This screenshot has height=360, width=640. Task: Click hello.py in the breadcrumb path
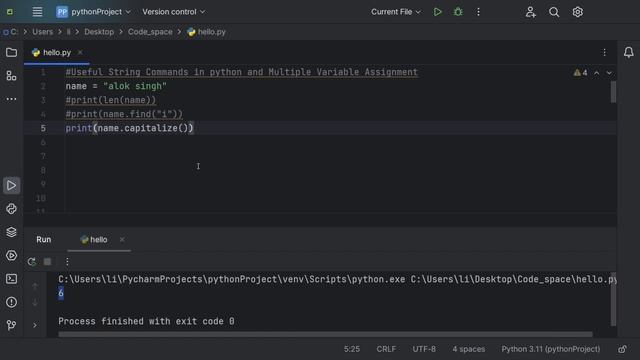coord(207,32)
